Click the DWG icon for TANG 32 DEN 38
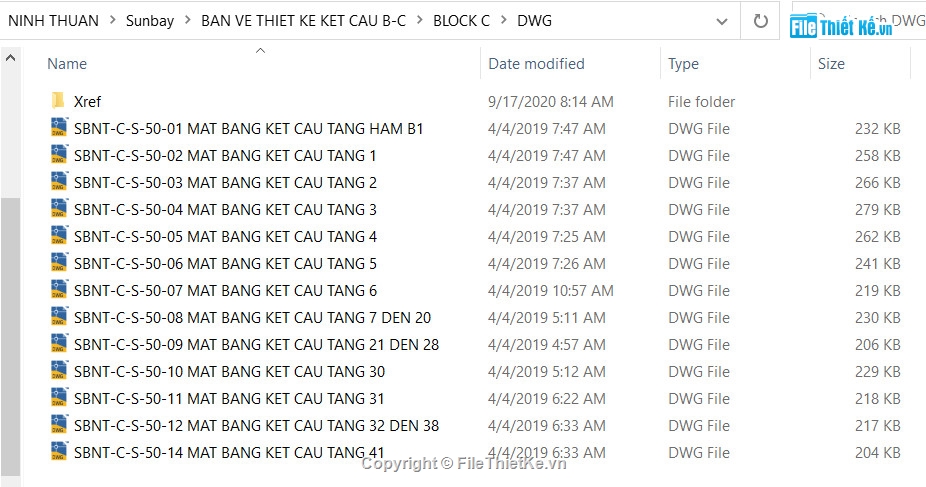The height and width of the screenshot is (487, 926). [x=58, y=425]
